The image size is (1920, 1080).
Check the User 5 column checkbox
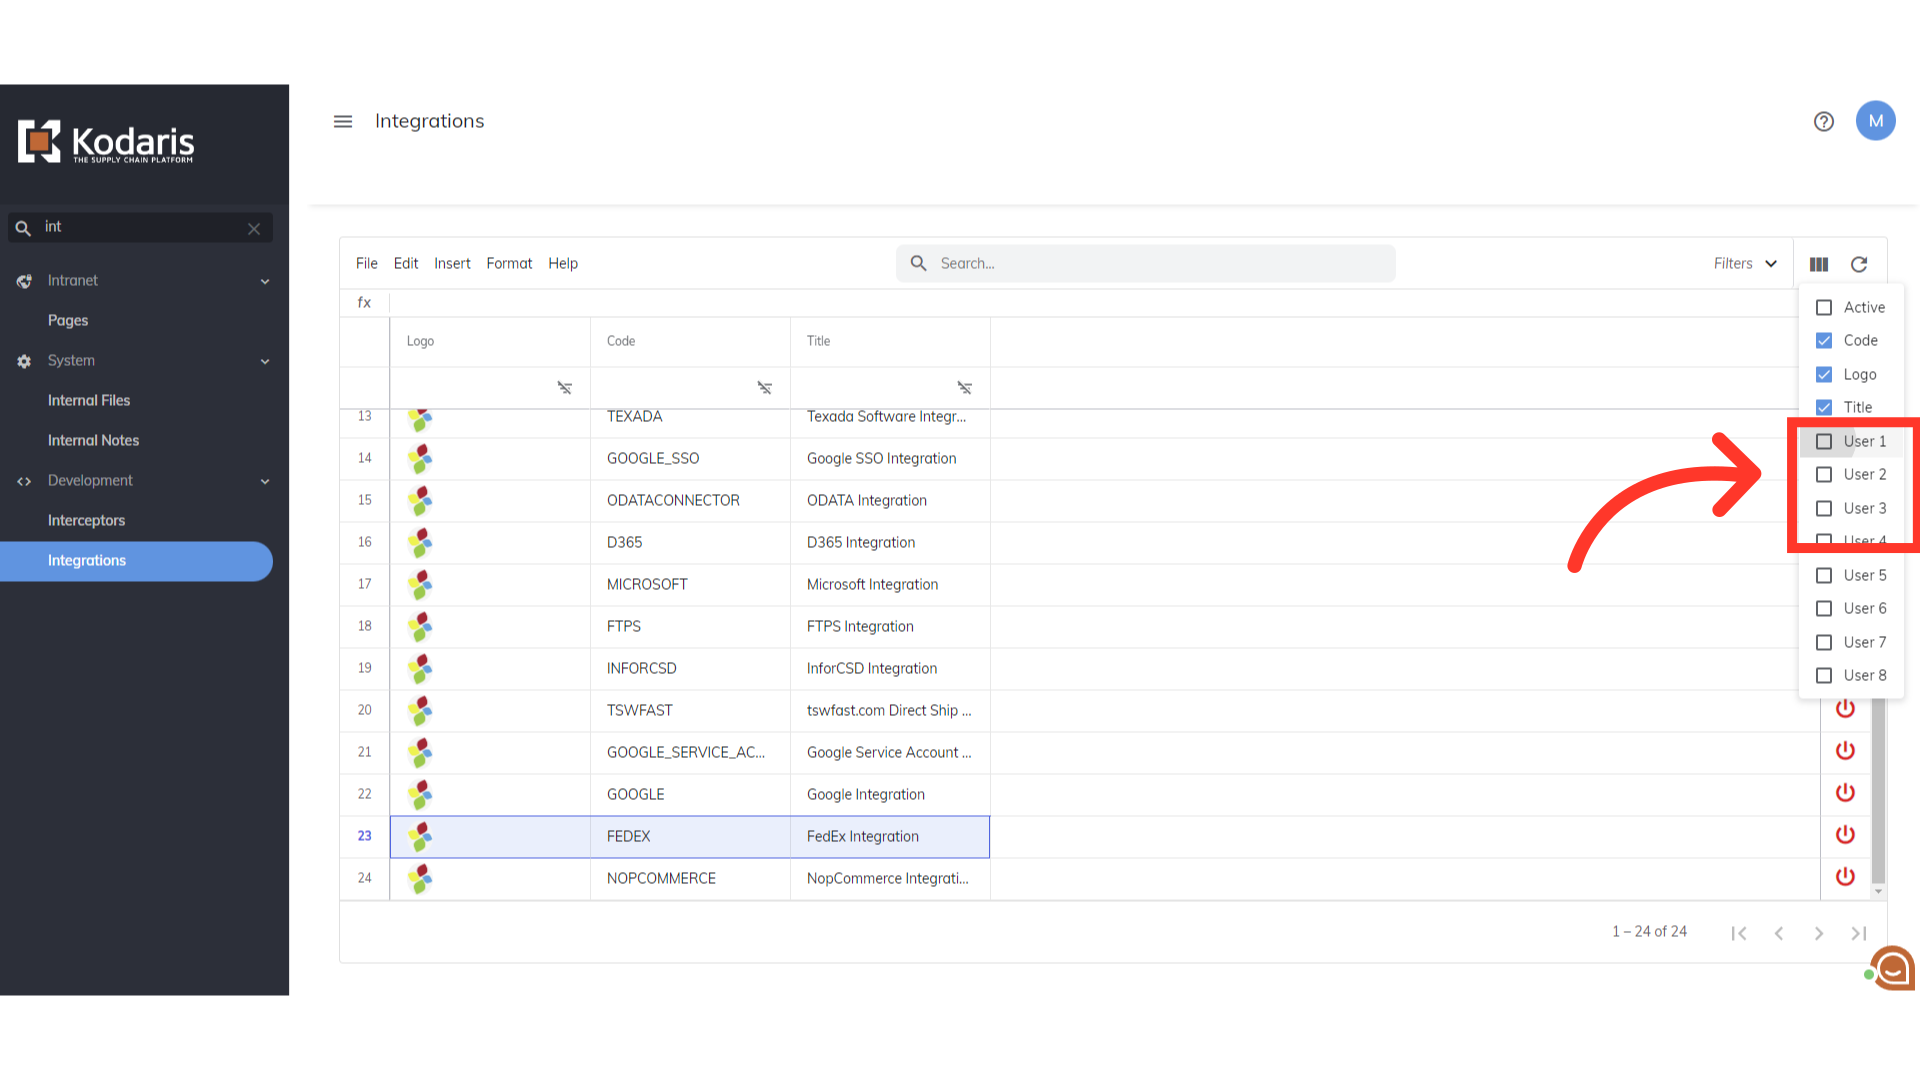pos(1824,575)
